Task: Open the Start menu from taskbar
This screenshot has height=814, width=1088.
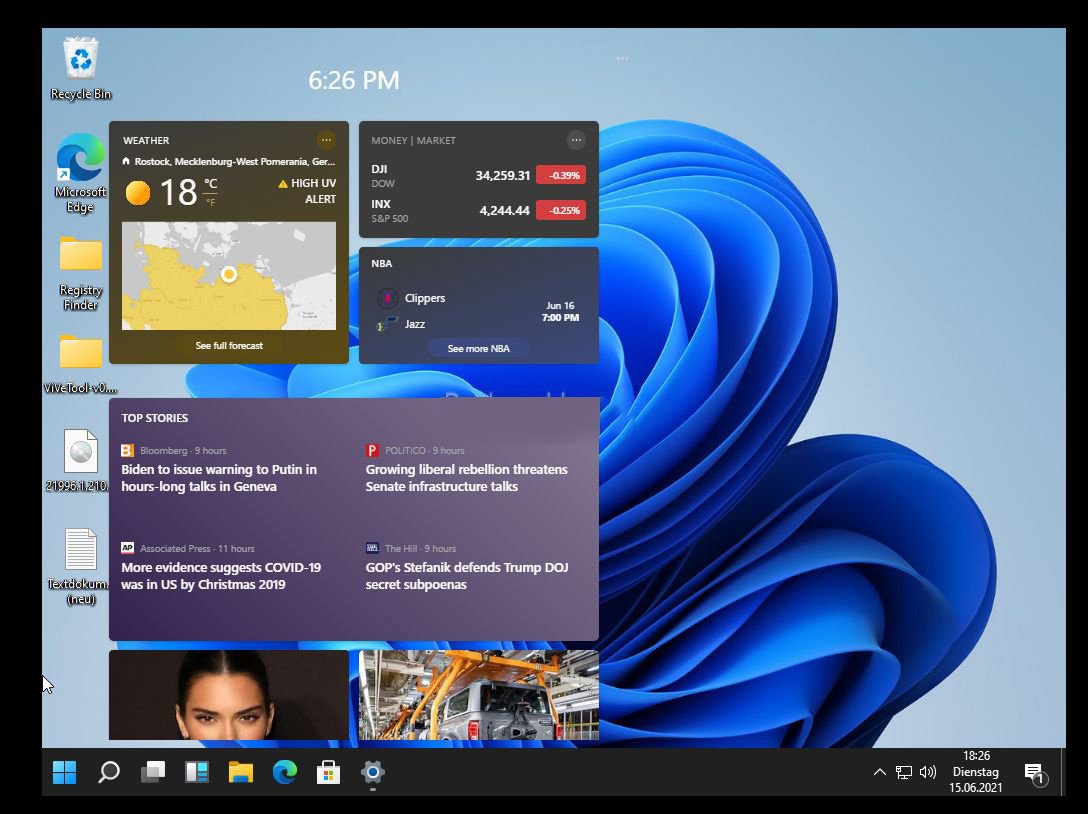Action: click(x=65, y=772)
